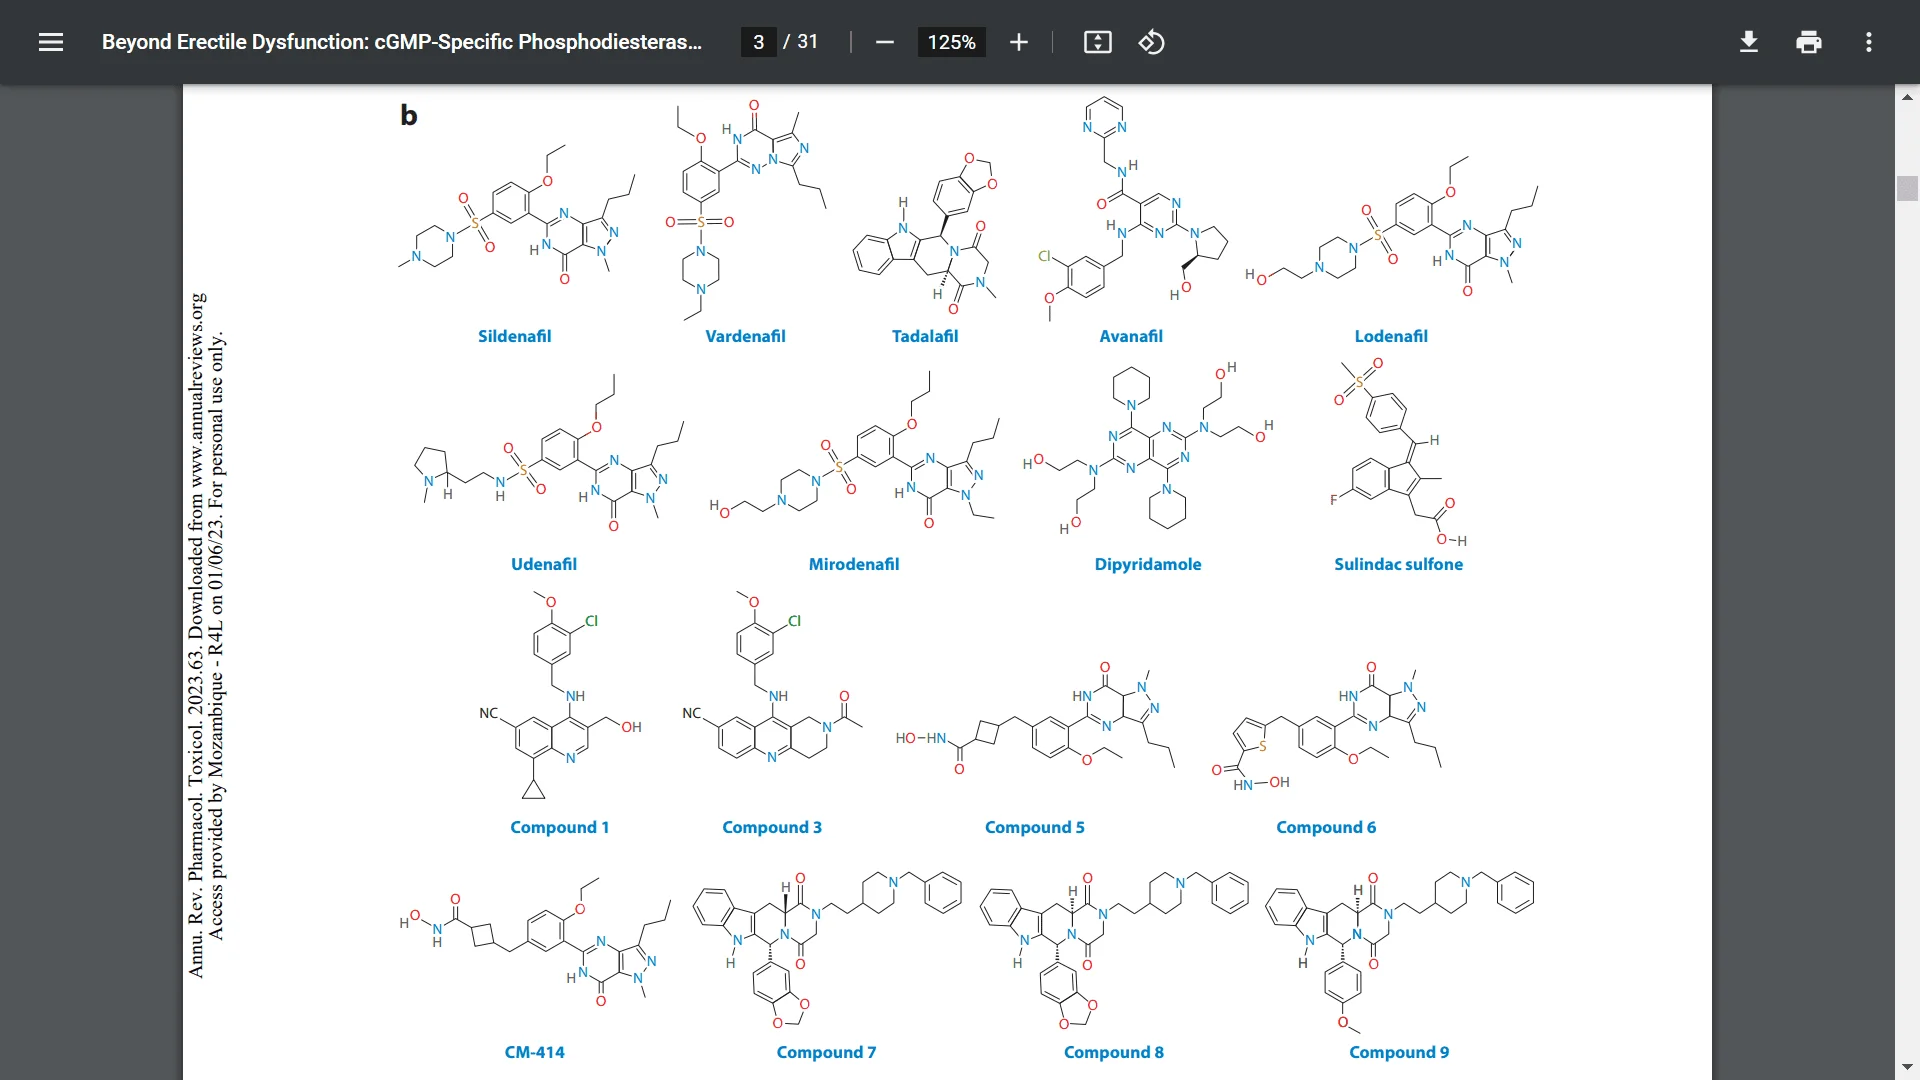
Task: Click the scrollbar down arrow
Action: pos(1907,1067)
